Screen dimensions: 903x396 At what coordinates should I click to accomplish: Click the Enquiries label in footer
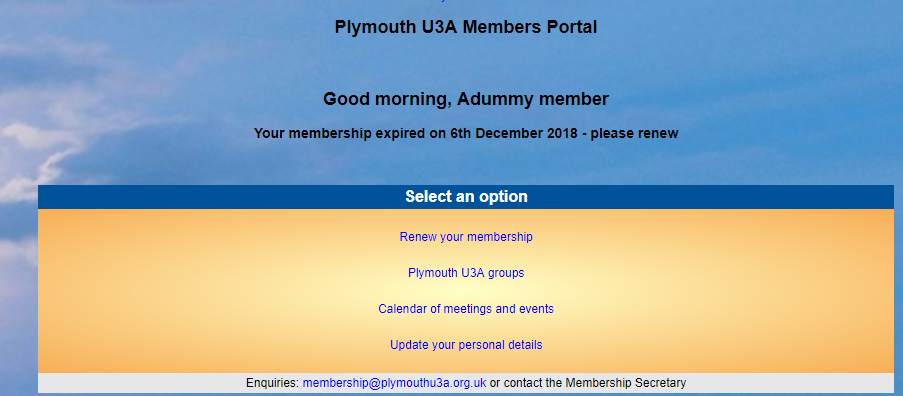coord(272,383)
